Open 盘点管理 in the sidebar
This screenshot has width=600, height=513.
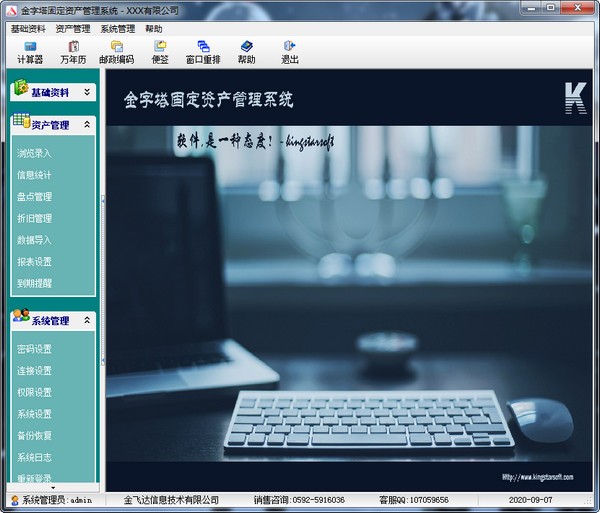[x=34, y=197]
